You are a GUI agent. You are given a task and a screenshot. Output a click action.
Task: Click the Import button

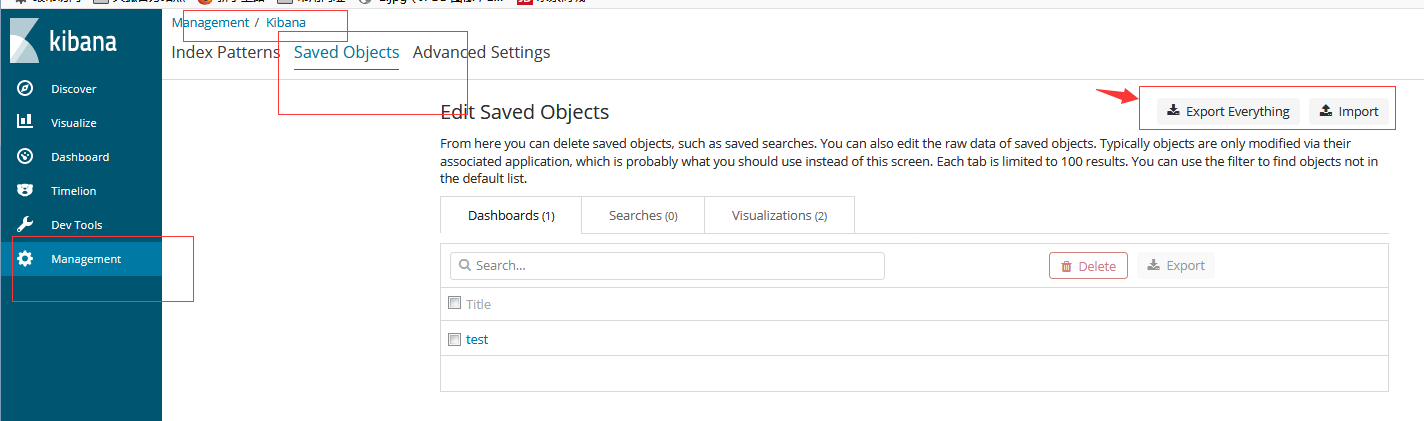coord(1349,111)
